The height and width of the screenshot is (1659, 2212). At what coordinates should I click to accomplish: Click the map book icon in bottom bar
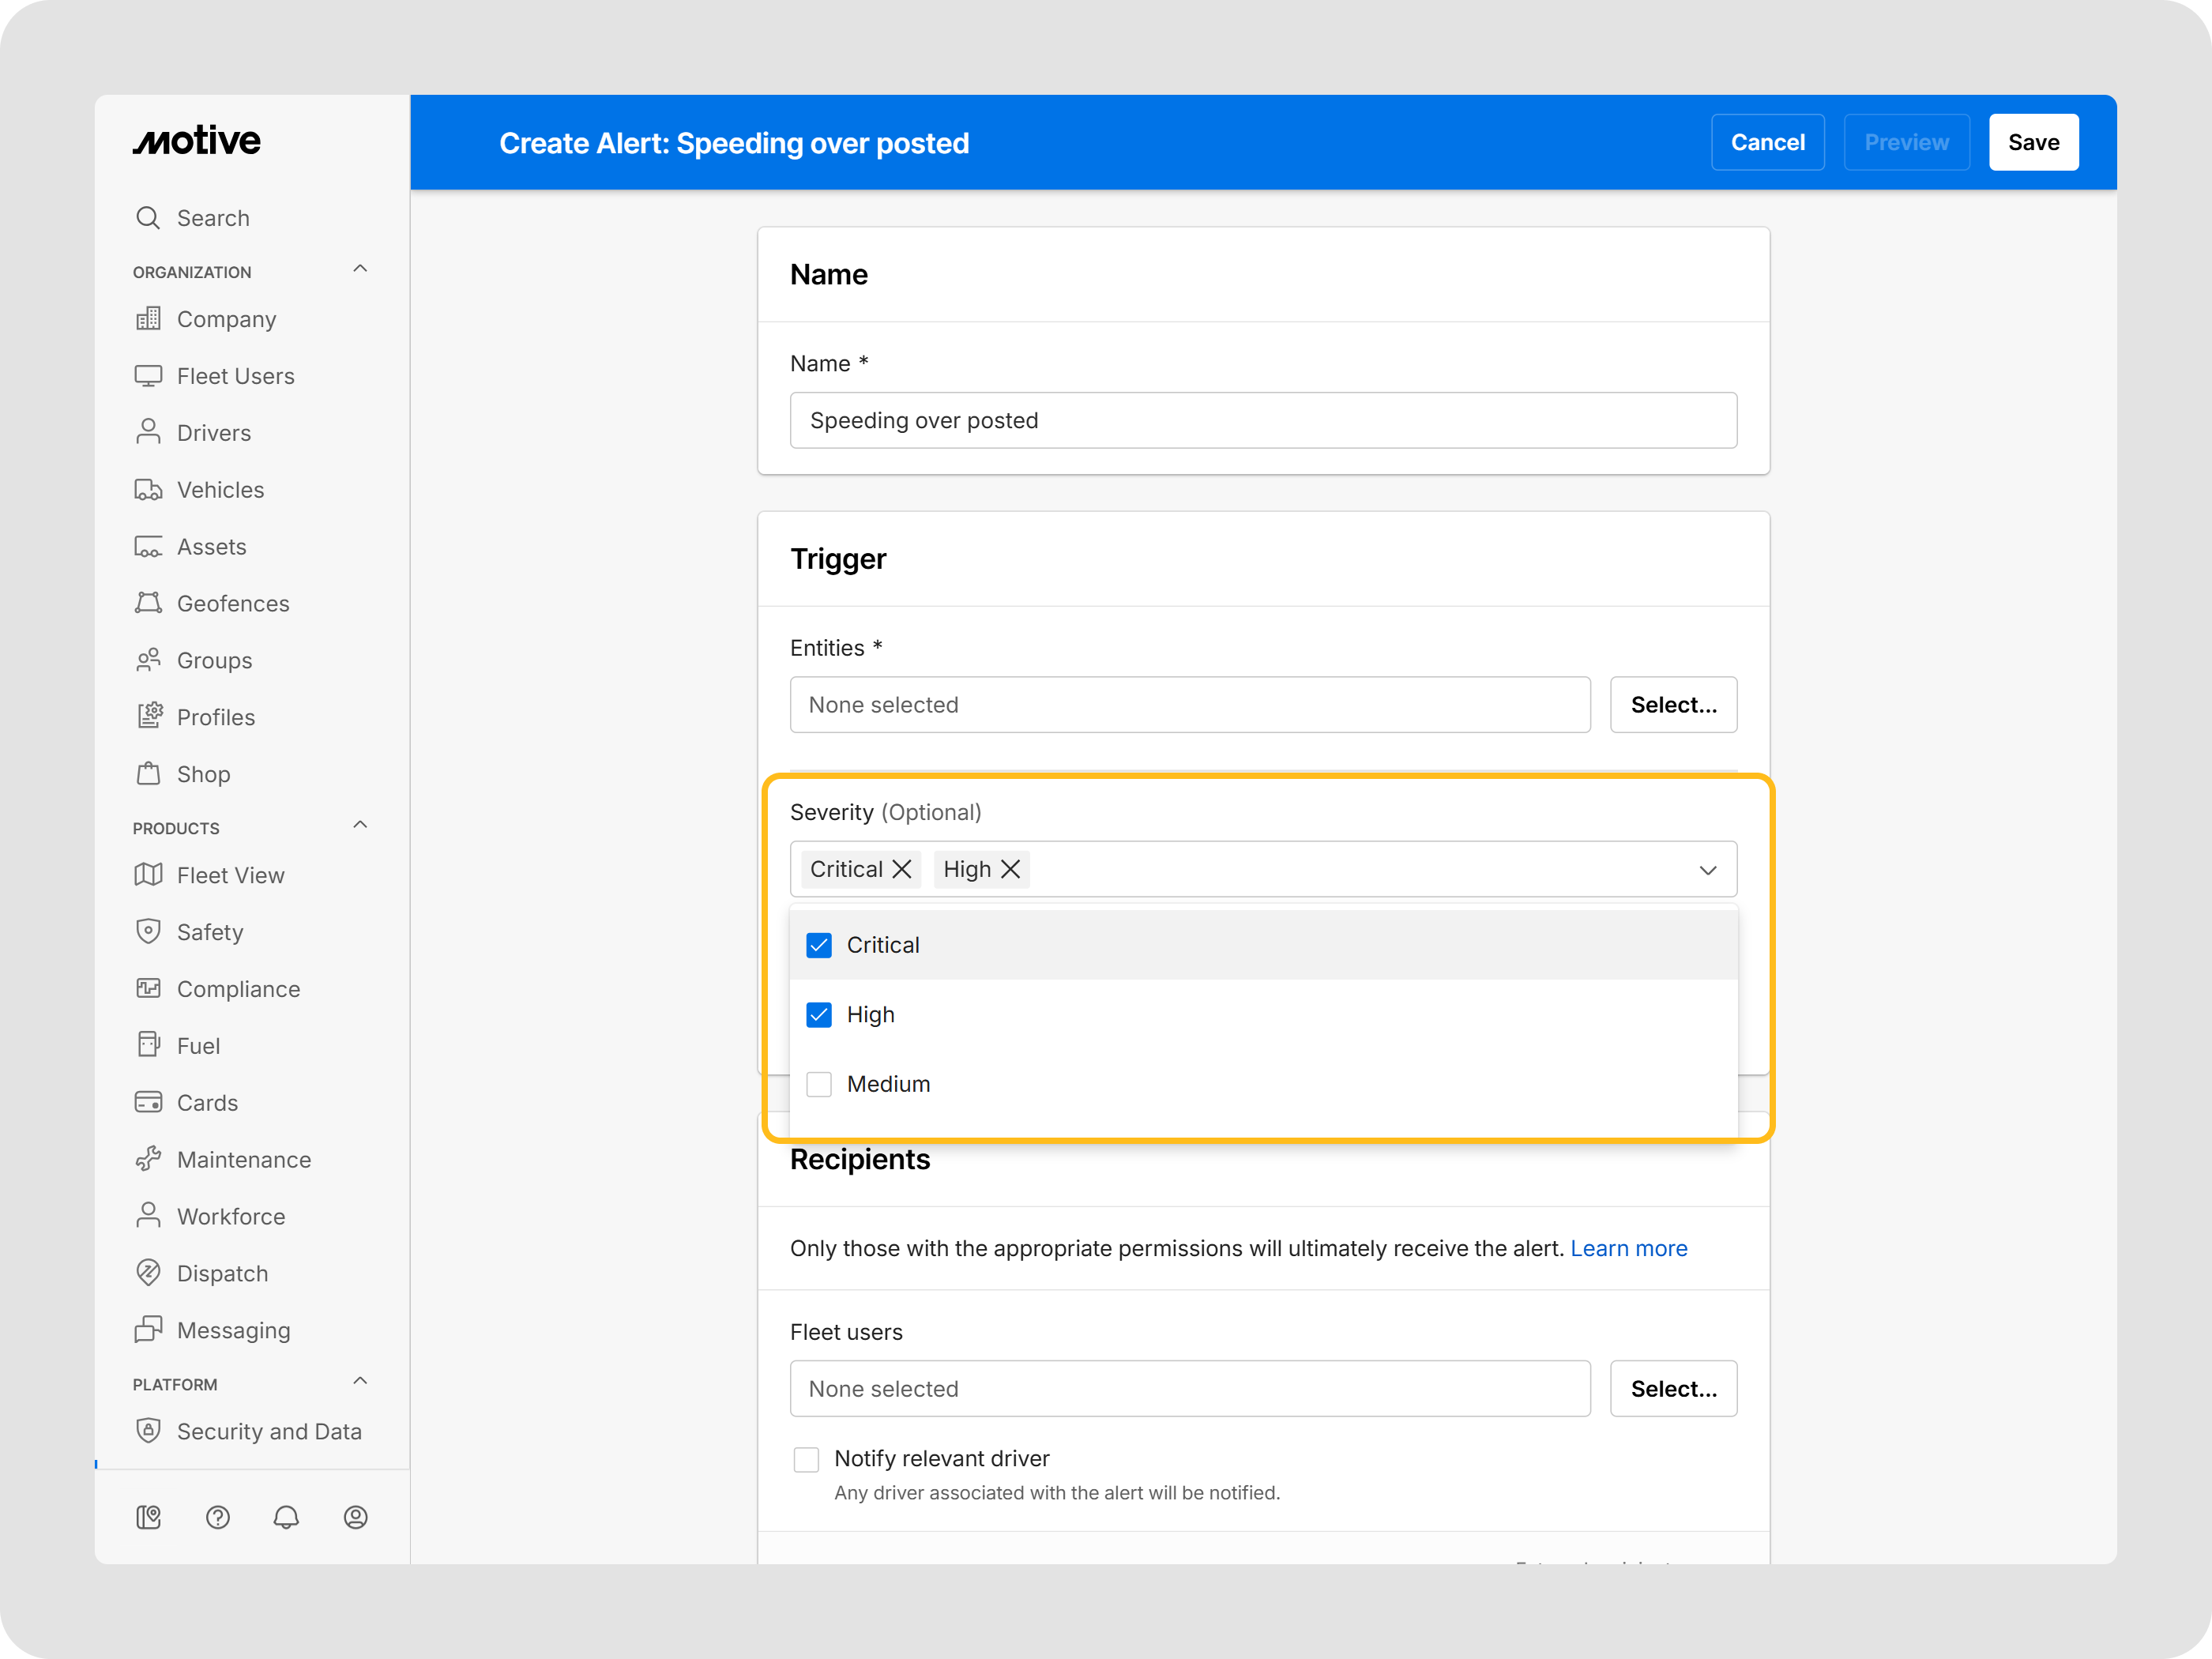[148, 1517]
